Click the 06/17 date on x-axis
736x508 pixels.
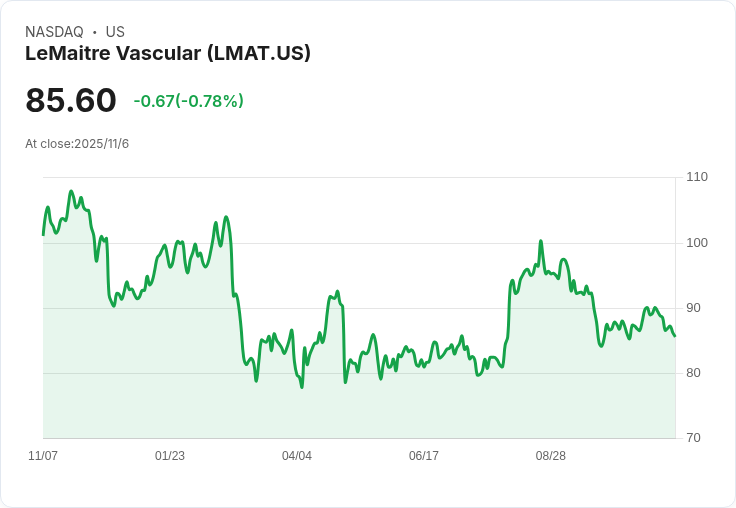tap(424, 456)
